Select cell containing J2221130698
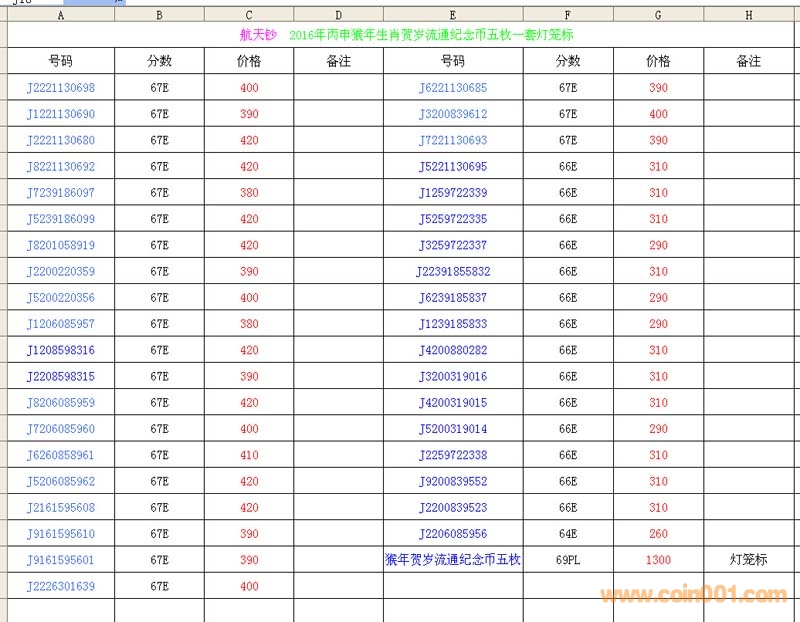Screen dimensions: 800x622 [61, 88]
